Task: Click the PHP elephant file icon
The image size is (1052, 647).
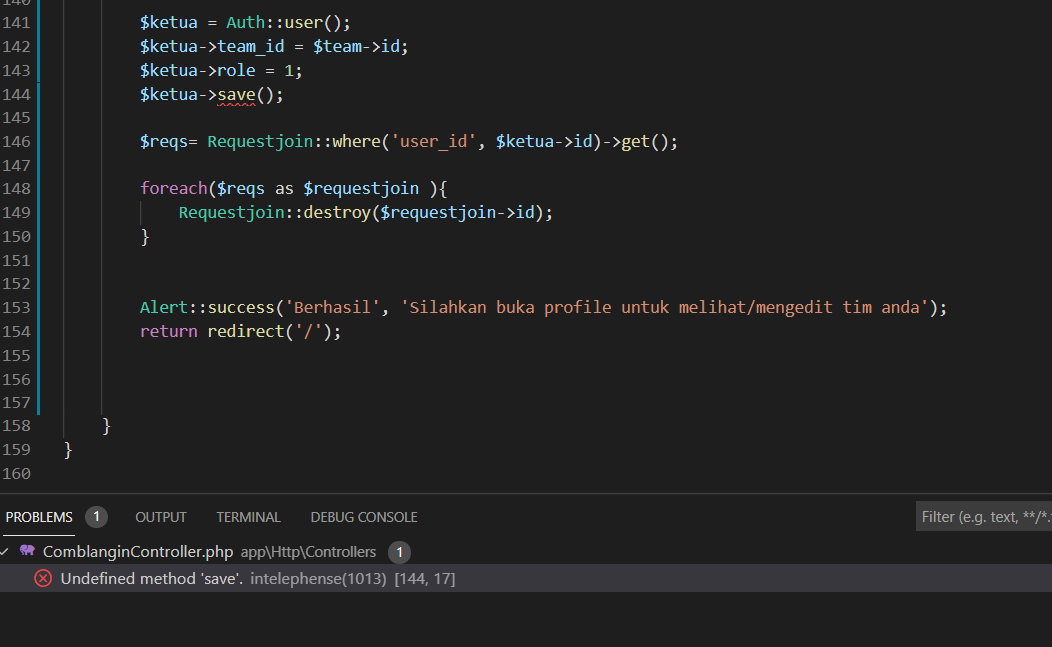Action: pos(27,551)
